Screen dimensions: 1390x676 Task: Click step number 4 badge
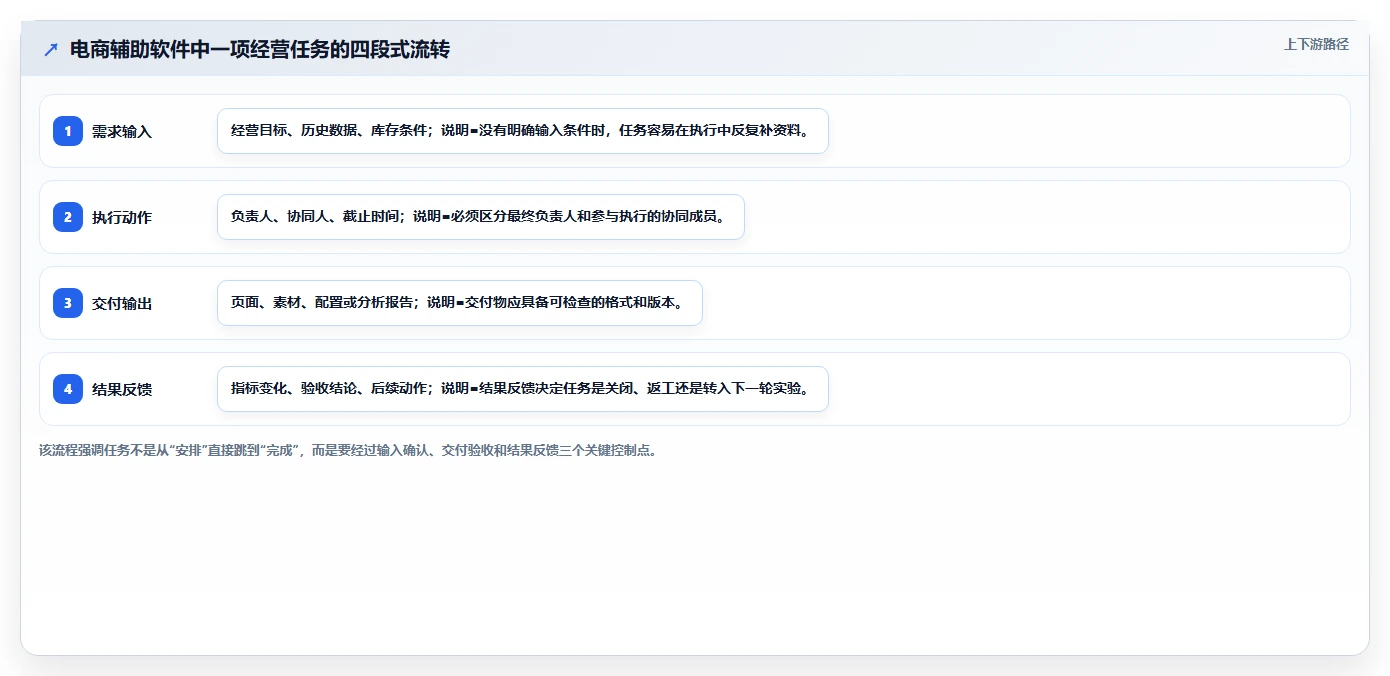[x=68, y=389]
